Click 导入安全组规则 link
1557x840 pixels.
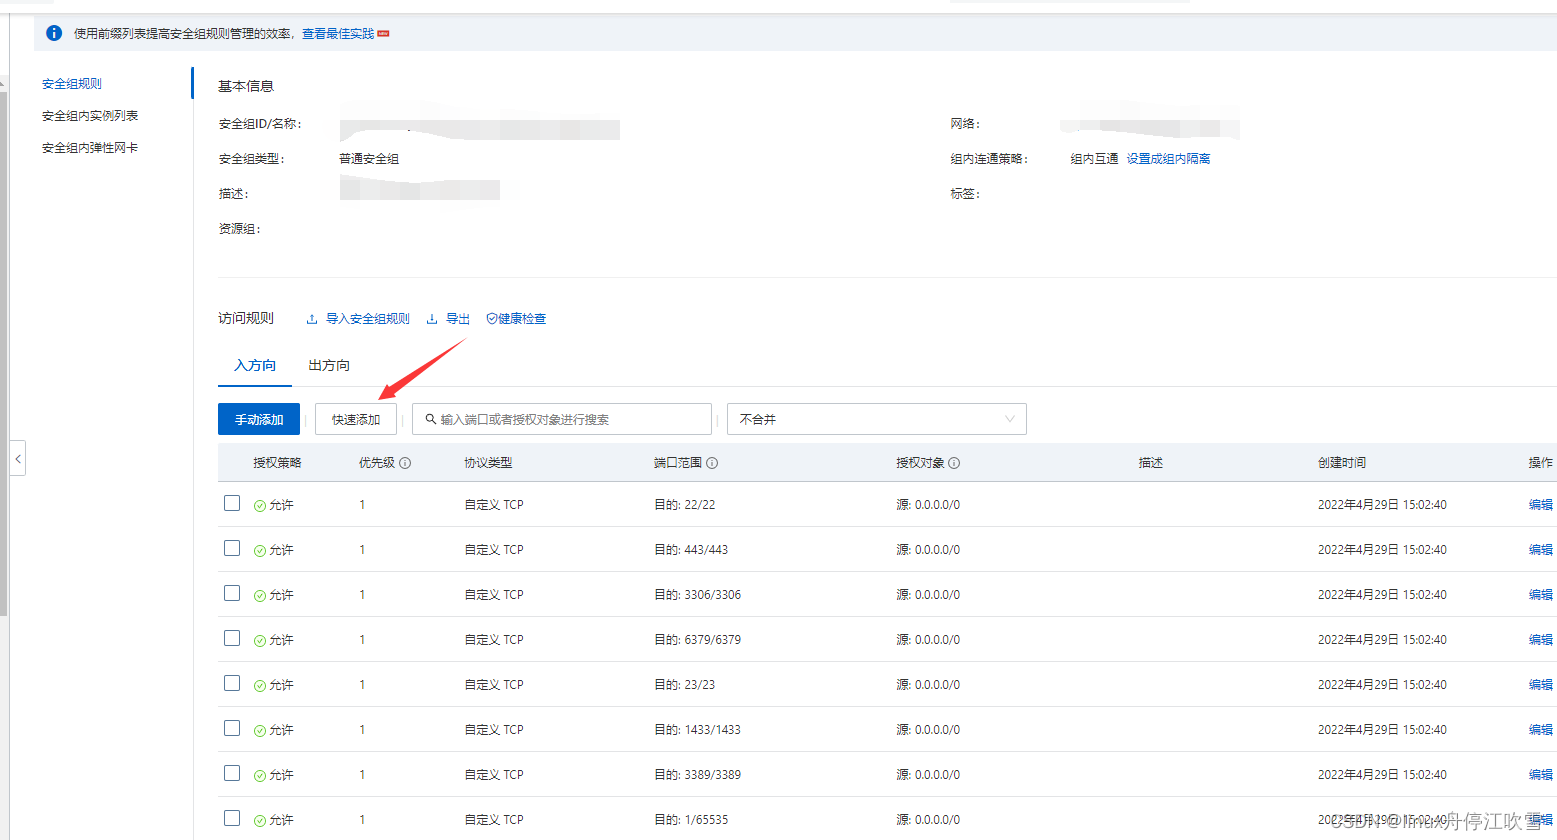(x=368, y=319)
